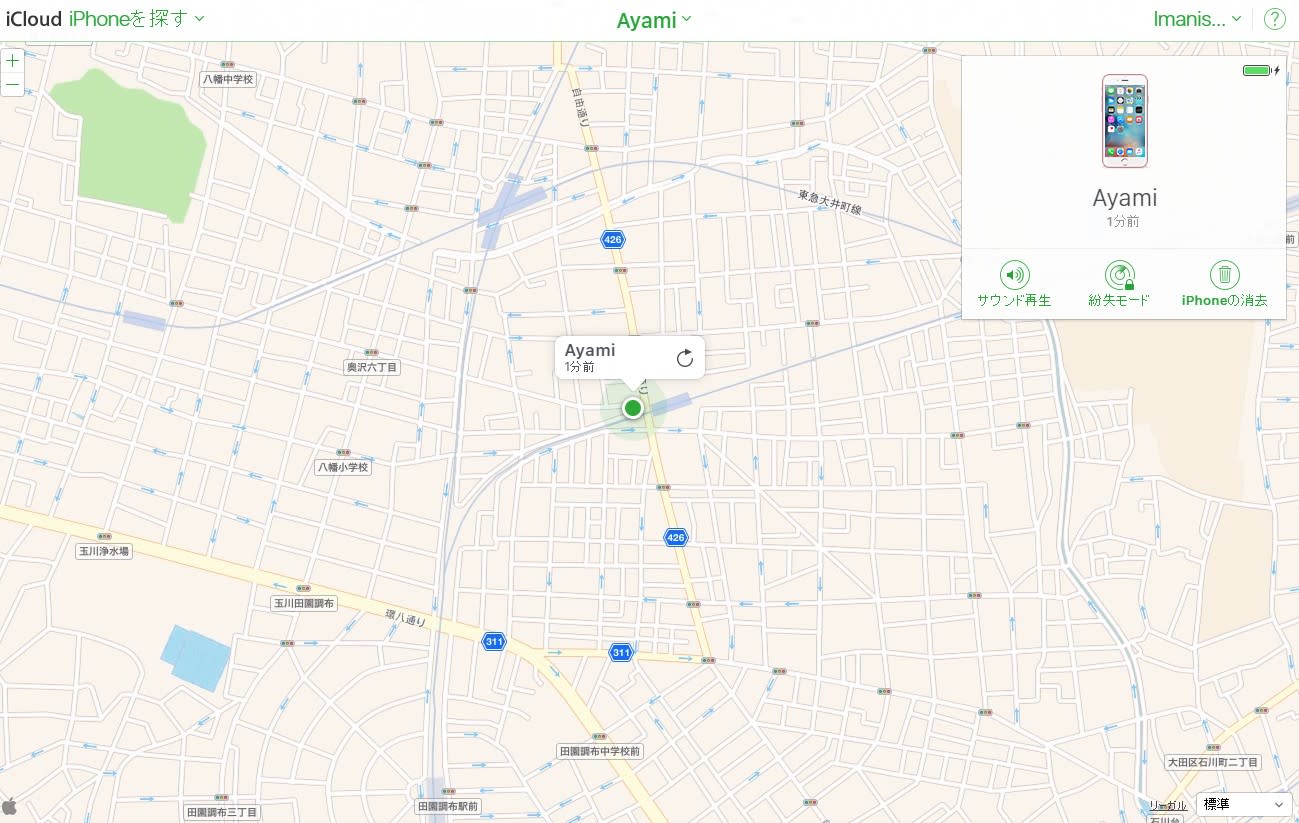This screenshot has width=1299, height=823.
Task: Click the iCloud logo text
Action: coord(34,19)
